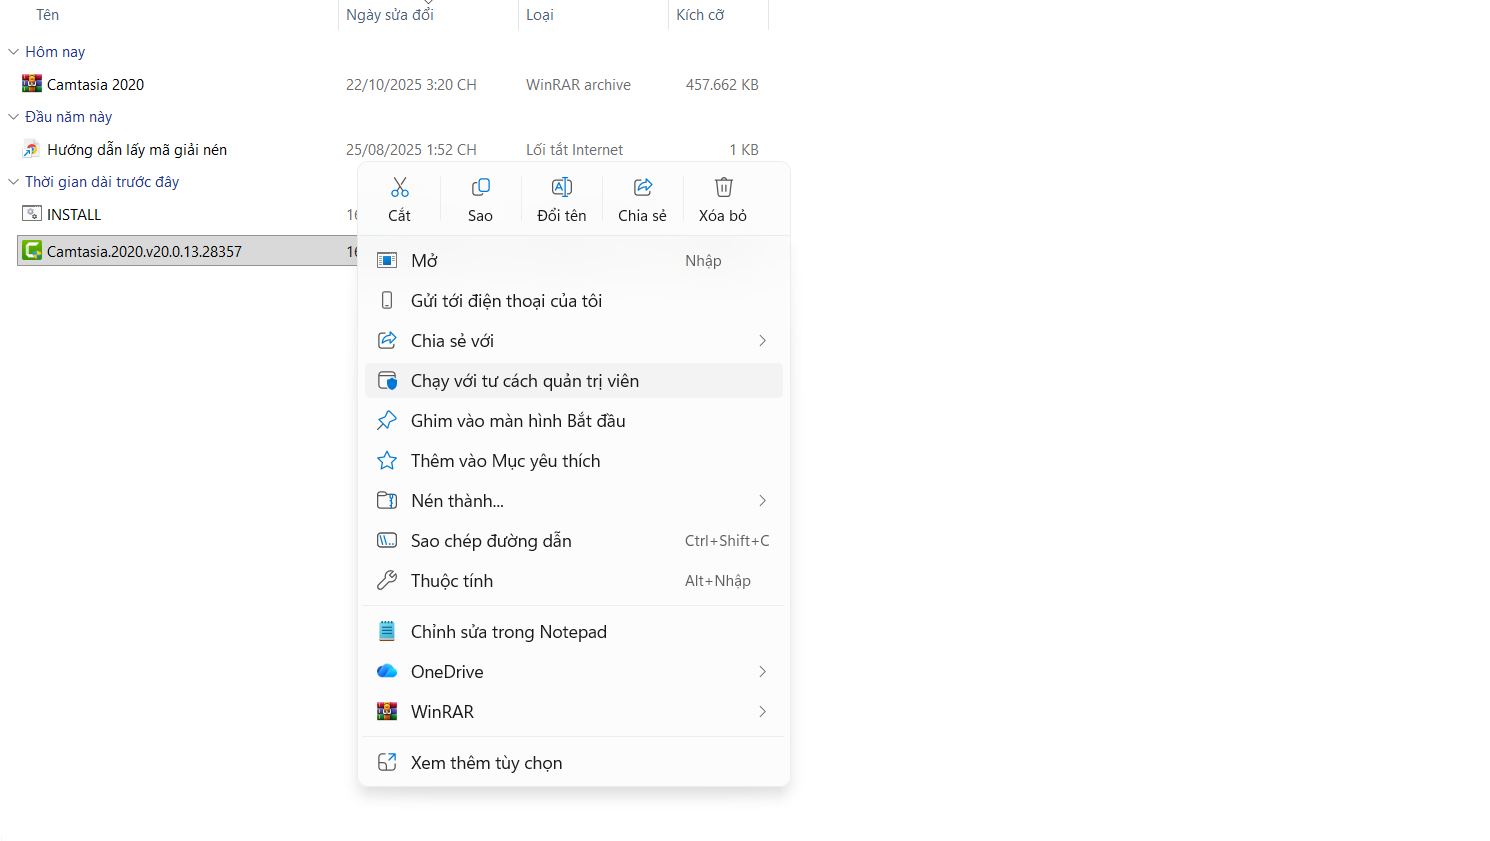Click the Camtasia 2020 WinRAR archive icon
This screenshot has height=841, width=1490.
(x=32, y=84)
